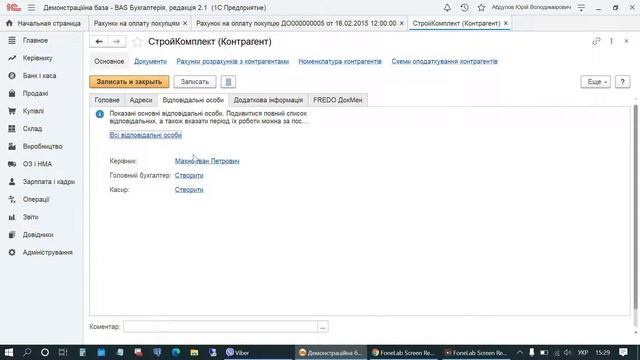This screenshot has height=360, width=640.
Task: Open Схеми оподаткування контрагентів link
Action: 444,62
